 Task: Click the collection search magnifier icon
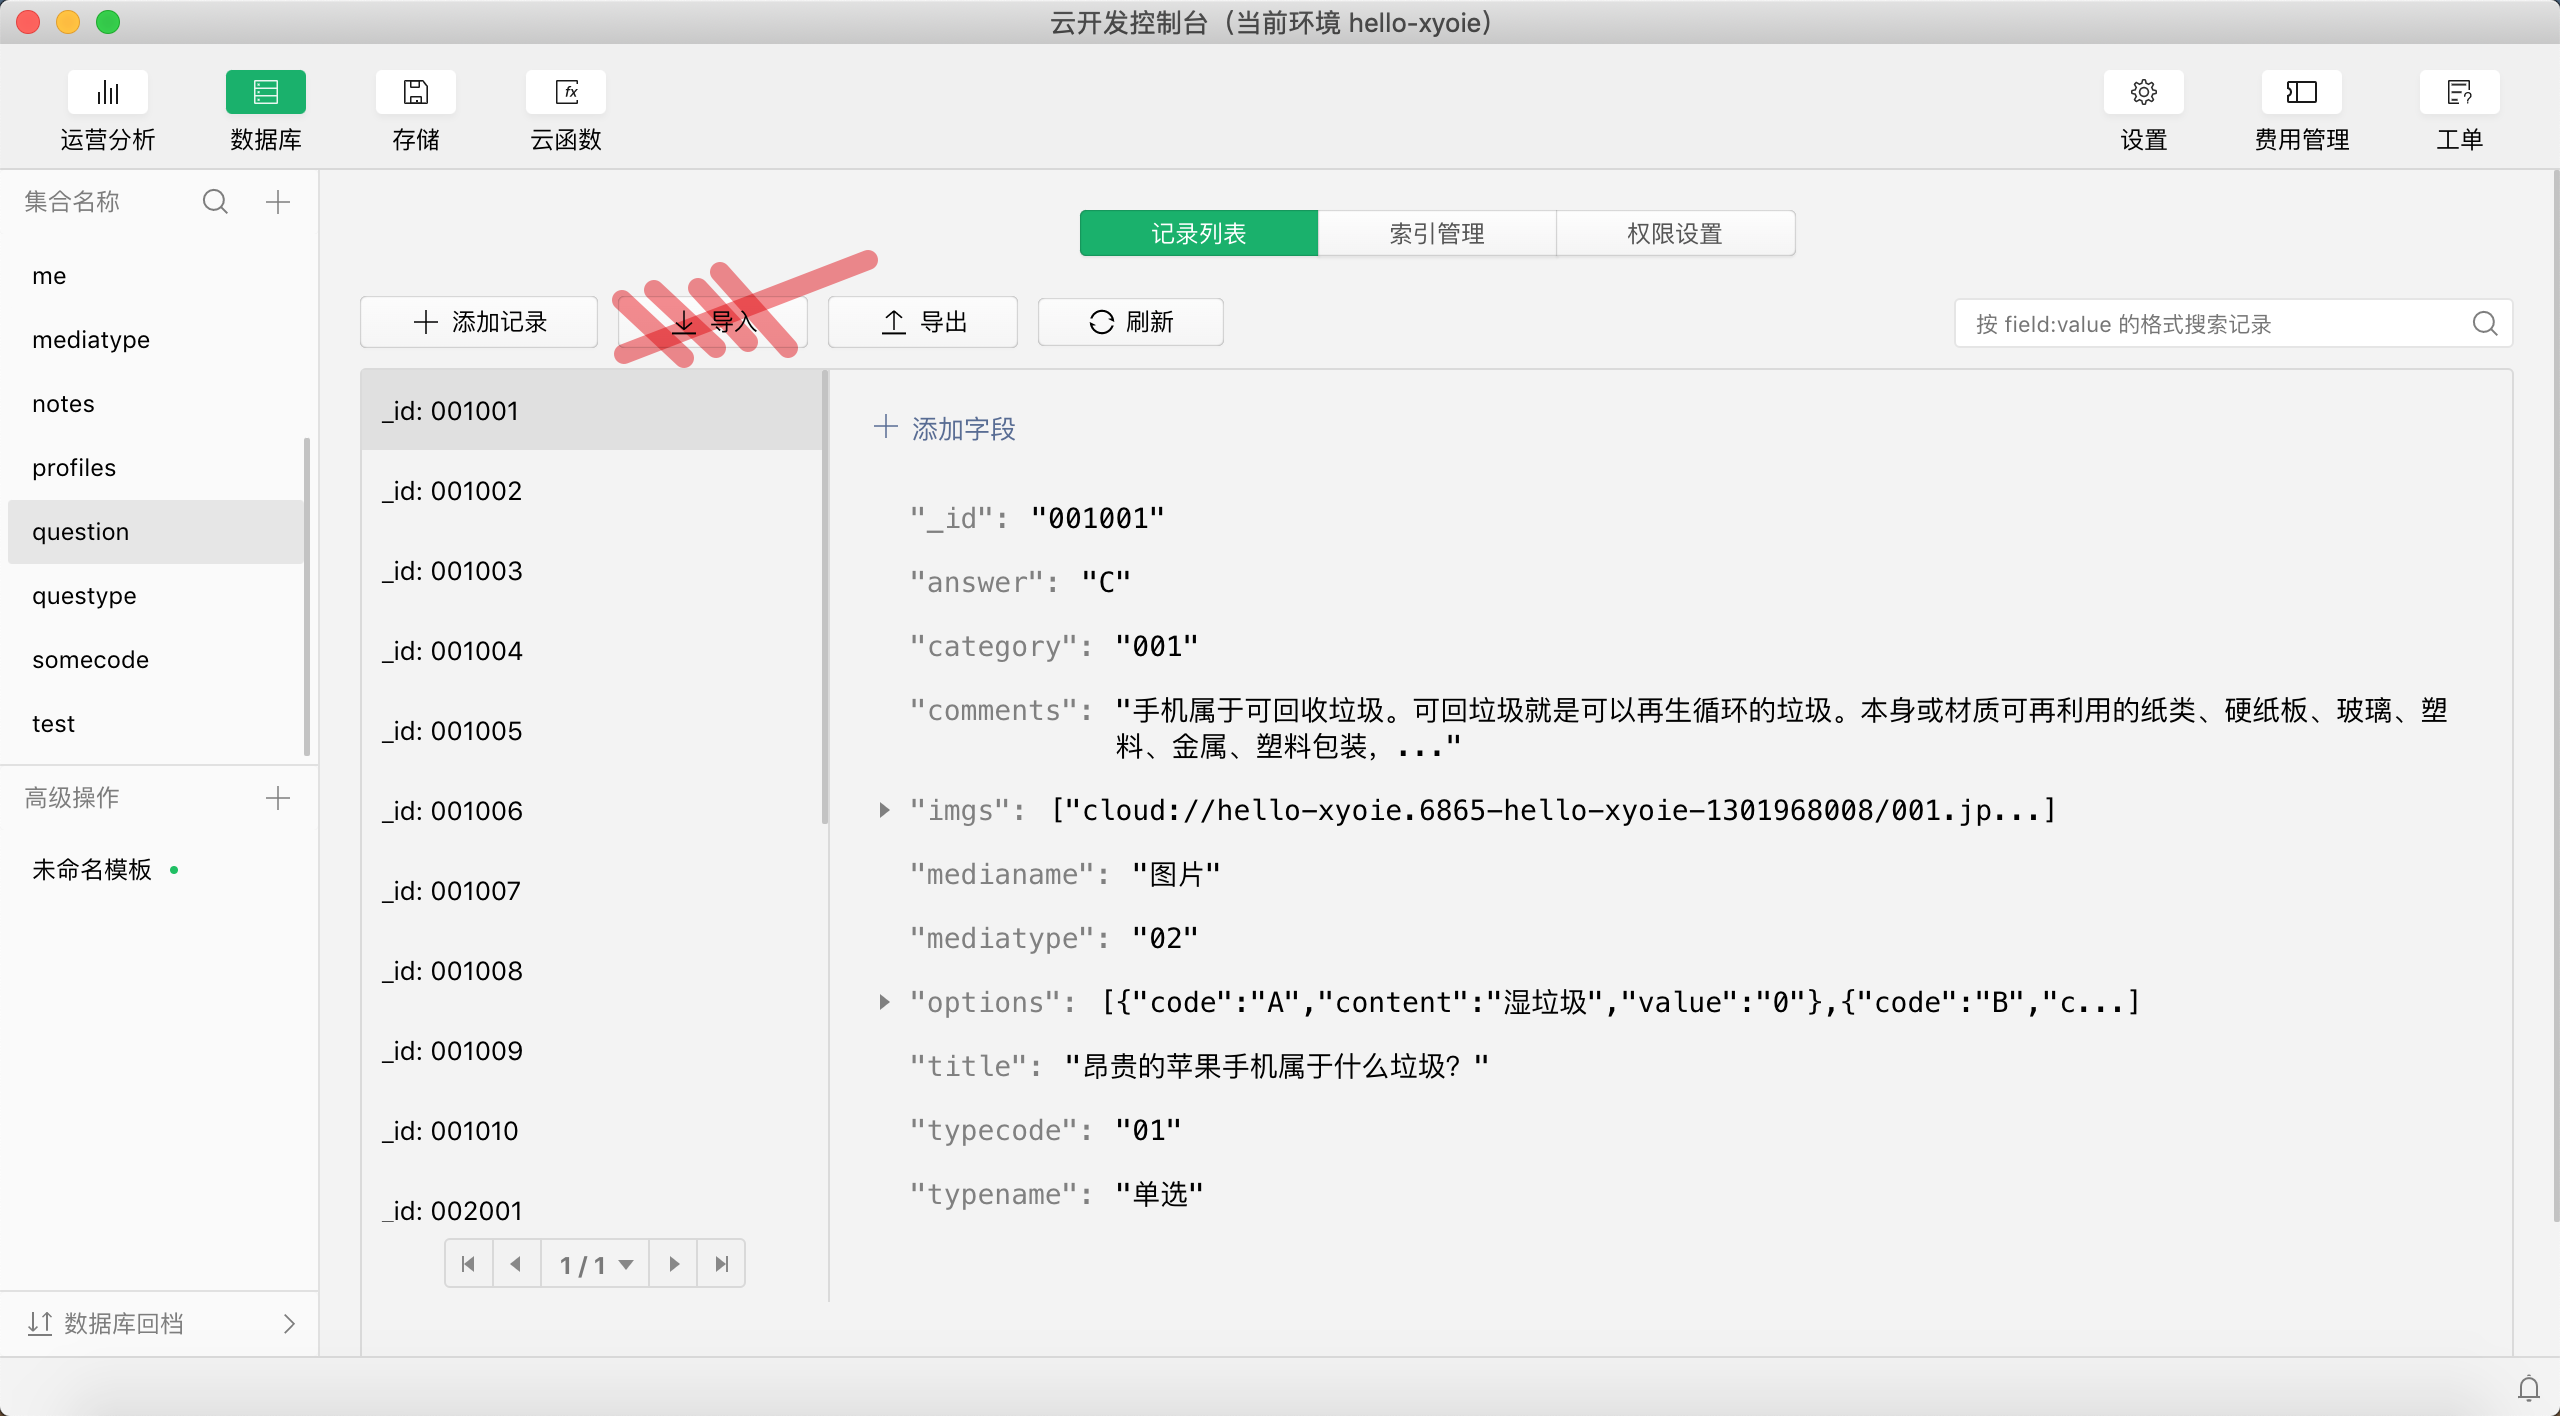point(215,202)
